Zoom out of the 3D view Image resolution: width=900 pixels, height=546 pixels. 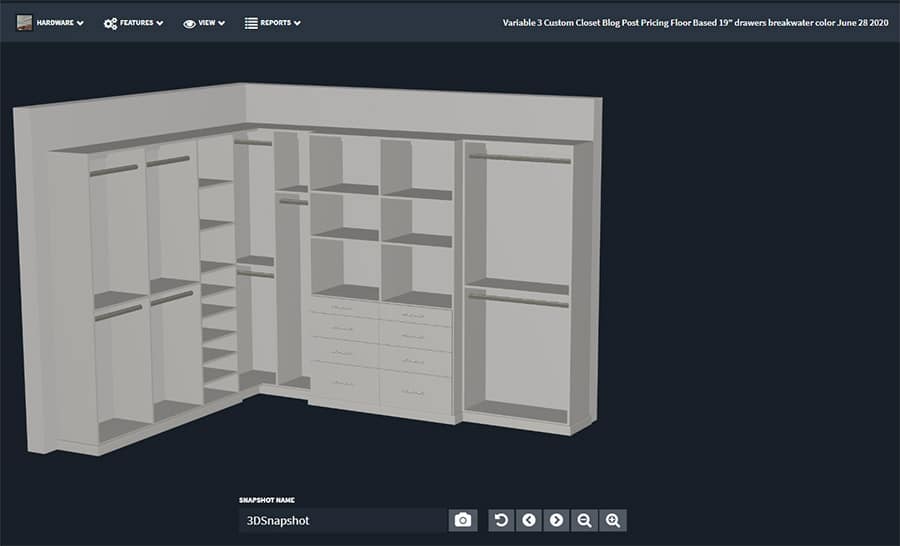(584, 520)
